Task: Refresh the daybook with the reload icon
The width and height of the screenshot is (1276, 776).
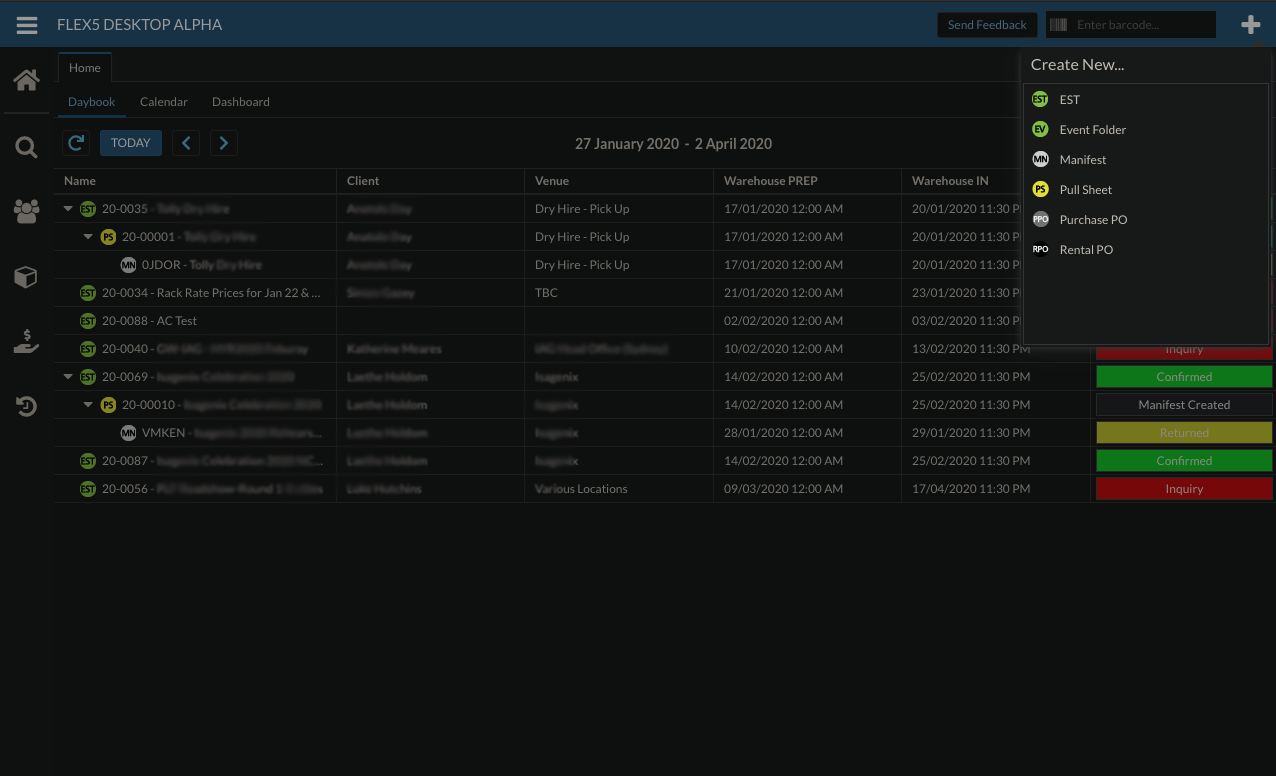Action: tap(76, 143)
